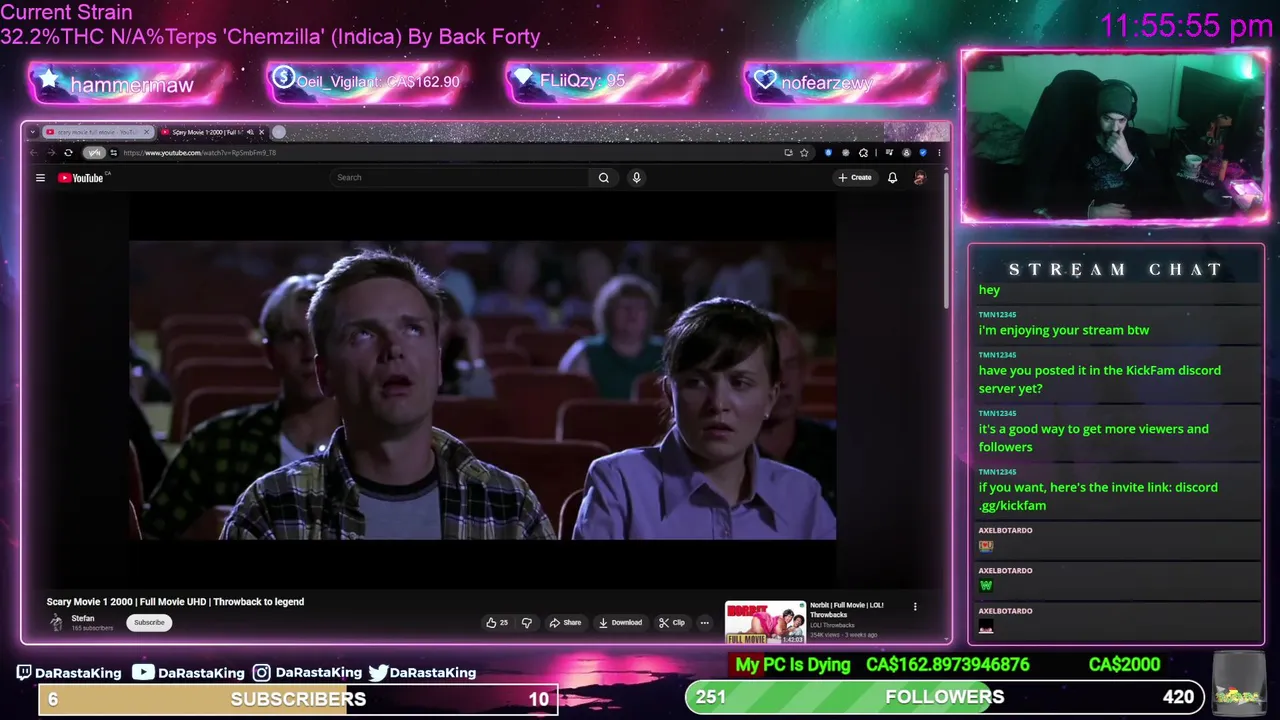Click the Subscribers goal progress bar
Viewport: 1280px width, 720px height.
(x=298, y=698)
